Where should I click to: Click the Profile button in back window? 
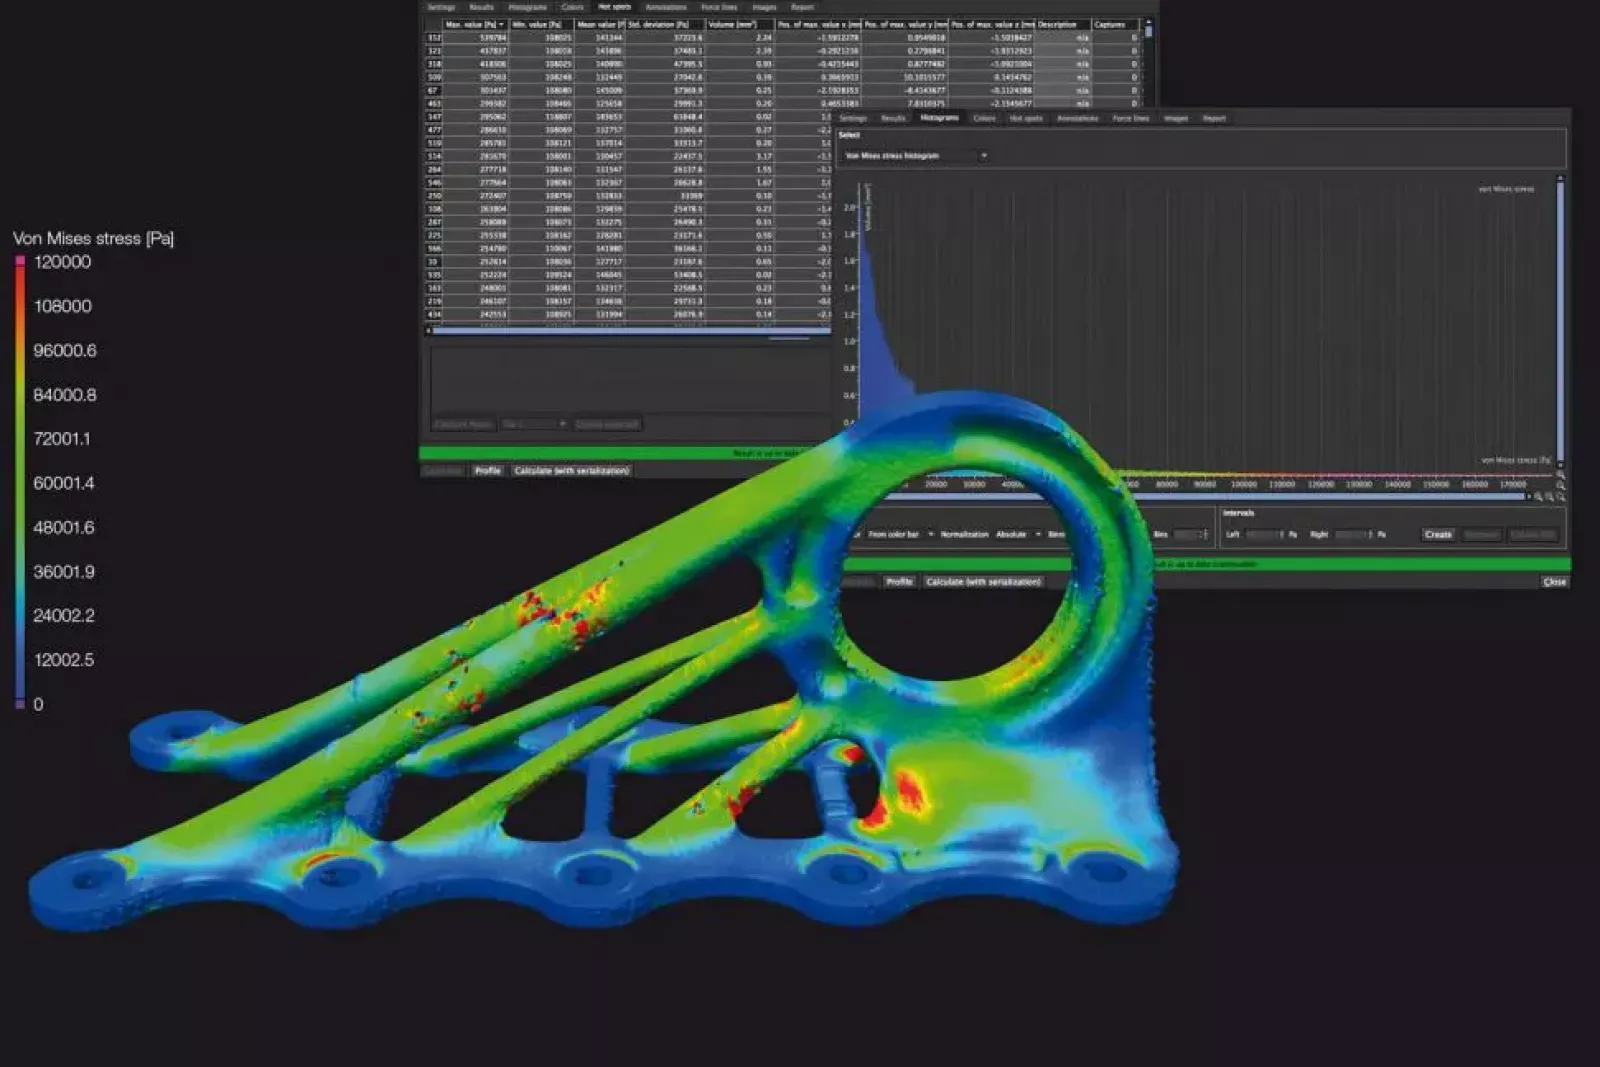click(488, 471)
